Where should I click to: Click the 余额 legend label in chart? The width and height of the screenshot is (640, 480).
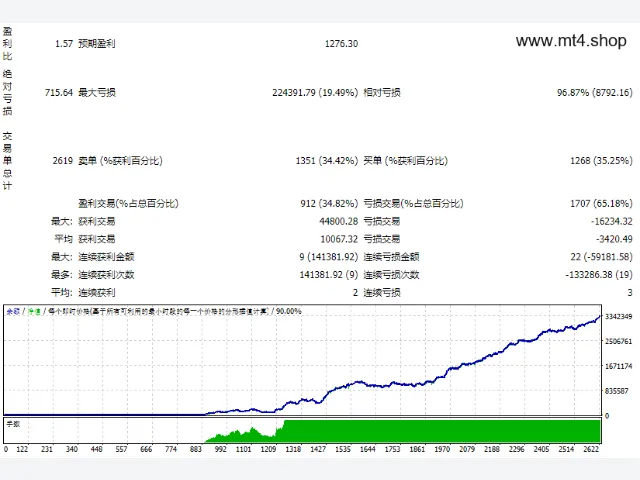(x=13, y=311)
